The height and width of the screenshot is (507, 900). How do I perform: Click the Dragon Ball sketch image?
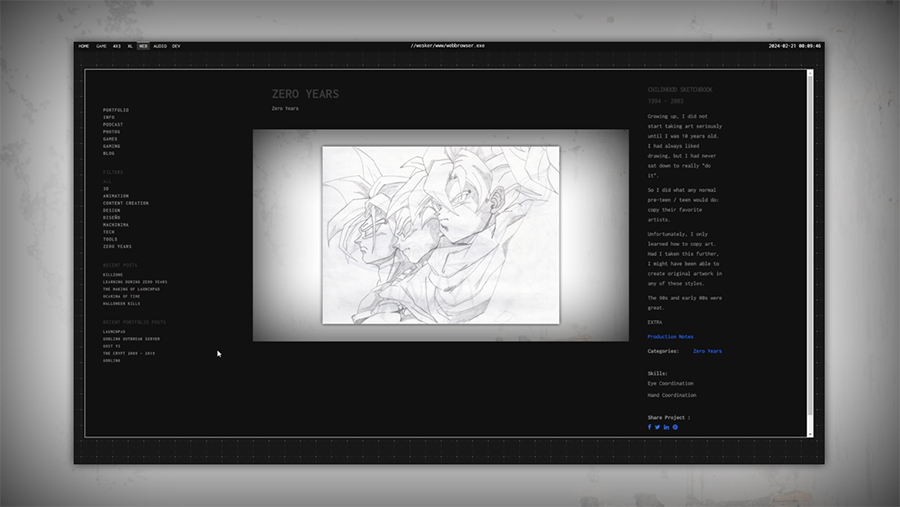click(x=441, y=235)
